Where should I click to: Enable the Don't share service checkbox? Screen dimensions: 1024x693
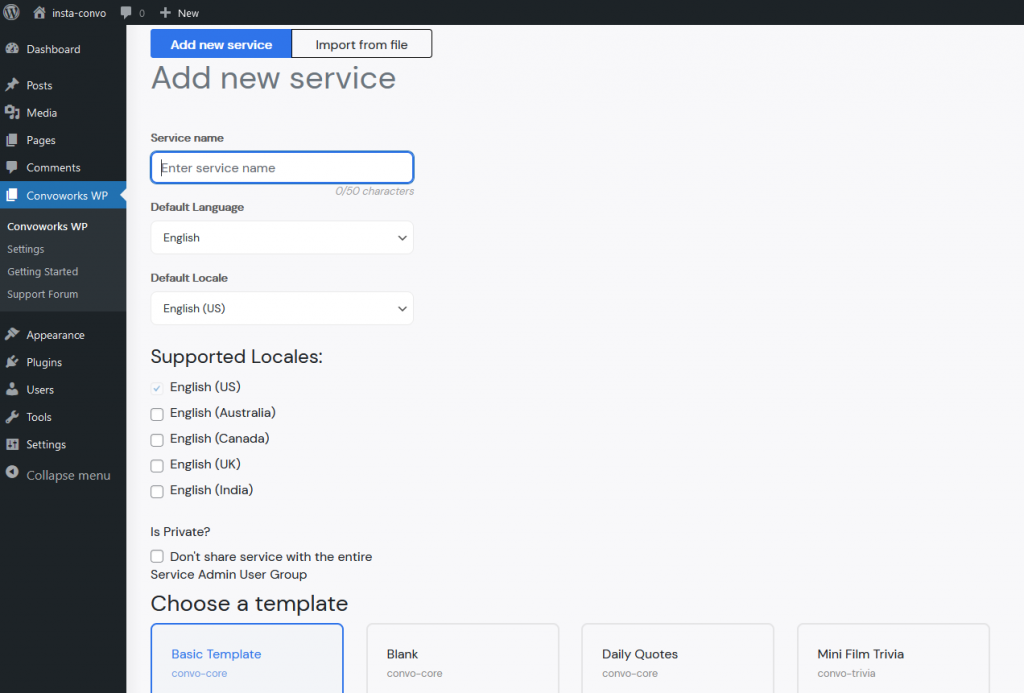(157, 556)
